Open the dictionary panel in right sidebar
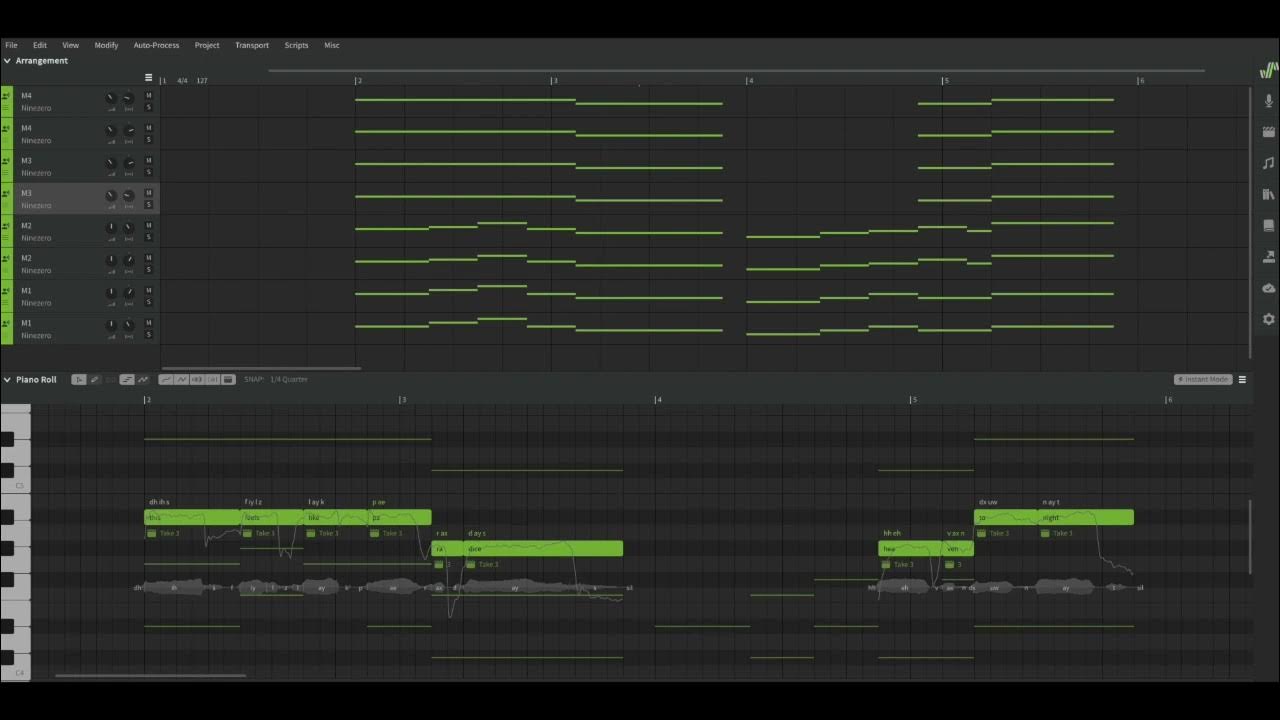 click(1268, 225)
